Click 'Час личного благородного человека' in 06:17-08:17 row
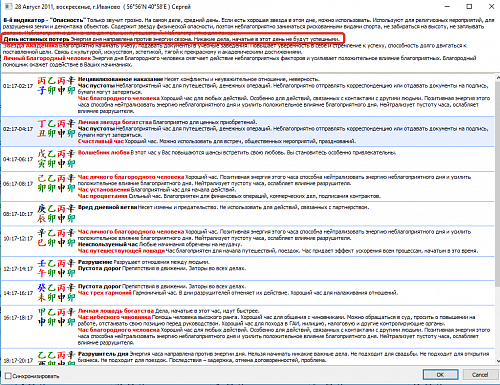This screenshot has height=385, width=500. point(131,177)
